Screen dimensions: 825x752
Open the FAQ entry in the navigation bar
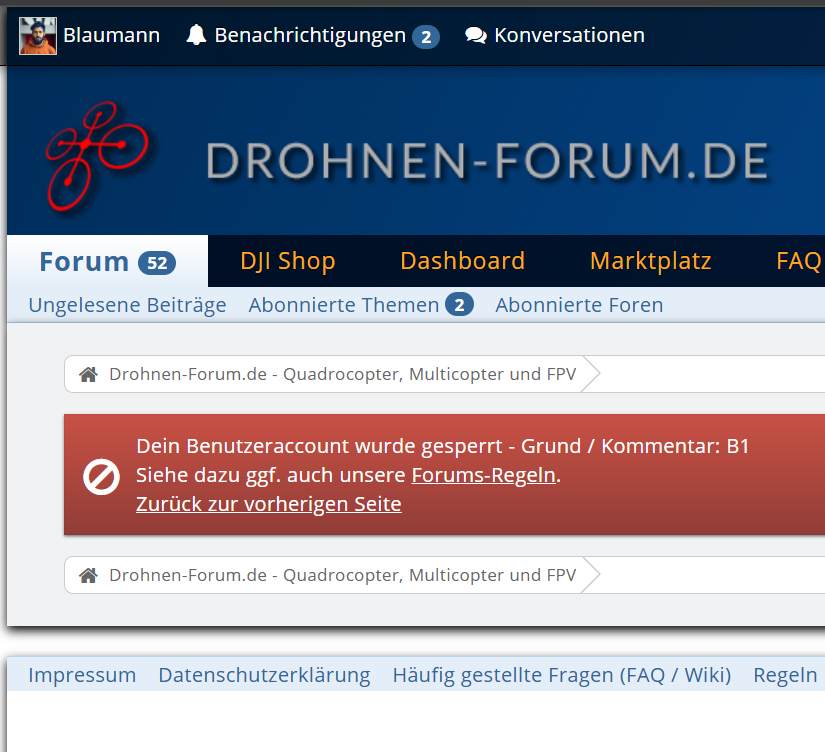[798, 261]
